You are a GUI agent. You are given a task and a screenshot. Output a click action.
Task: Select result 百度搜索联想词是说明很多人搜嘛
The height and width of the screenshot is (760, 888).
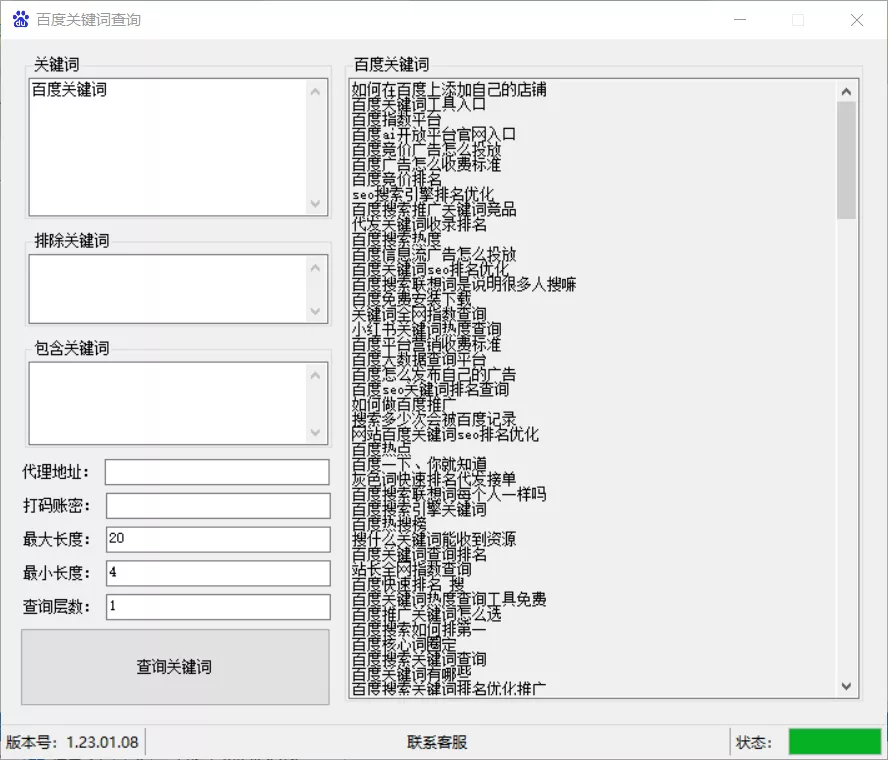(x=464, y=284)
